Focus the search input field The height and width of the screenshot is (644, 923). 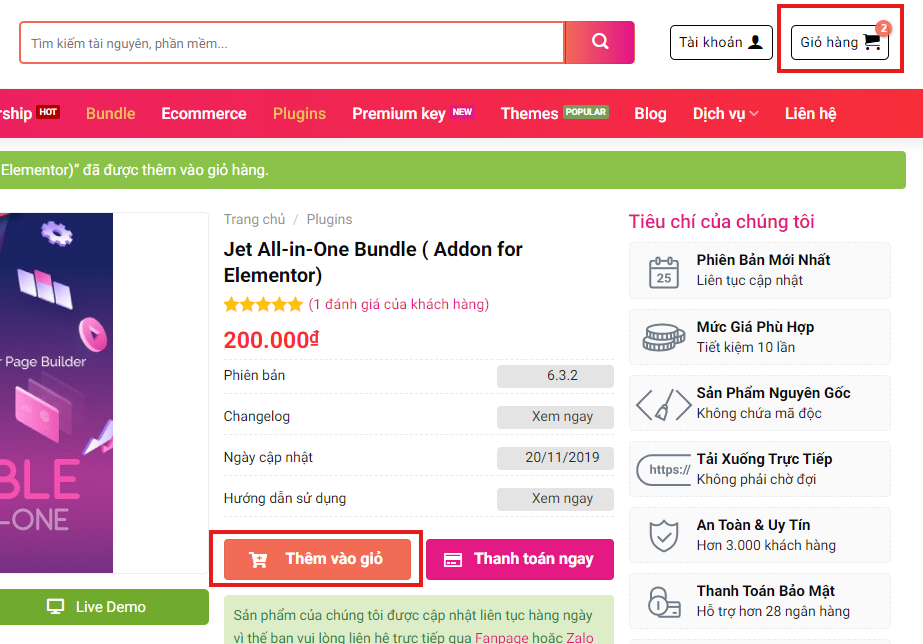click(292, 43)
